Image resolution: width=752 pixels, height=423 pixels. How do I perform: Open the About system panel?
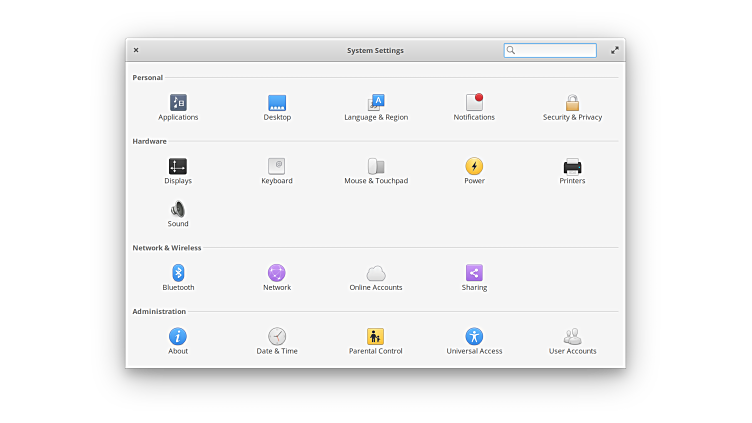pyautogui.click(x=178, y=337)
